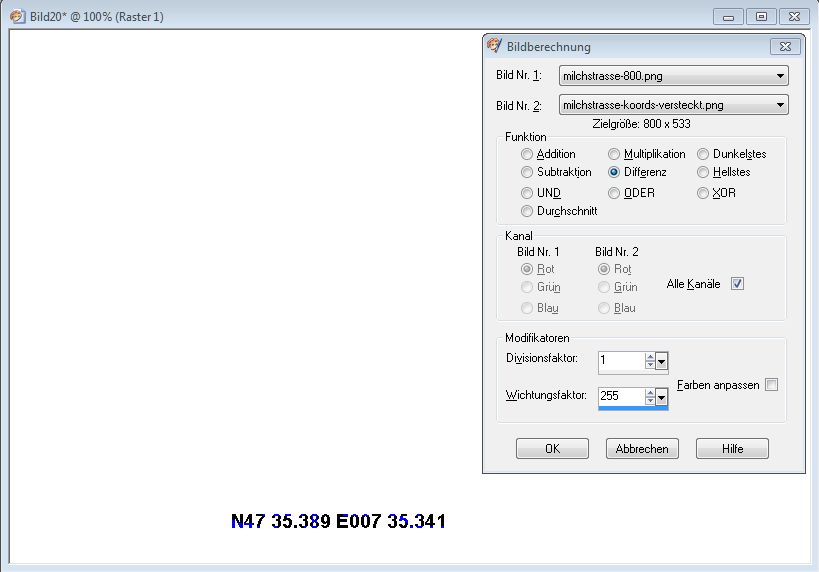The width and height of the screenshot is (819, 572).
Task: Increase Wichtungsfaktor with the up arrow
Action: click(650, 392)
